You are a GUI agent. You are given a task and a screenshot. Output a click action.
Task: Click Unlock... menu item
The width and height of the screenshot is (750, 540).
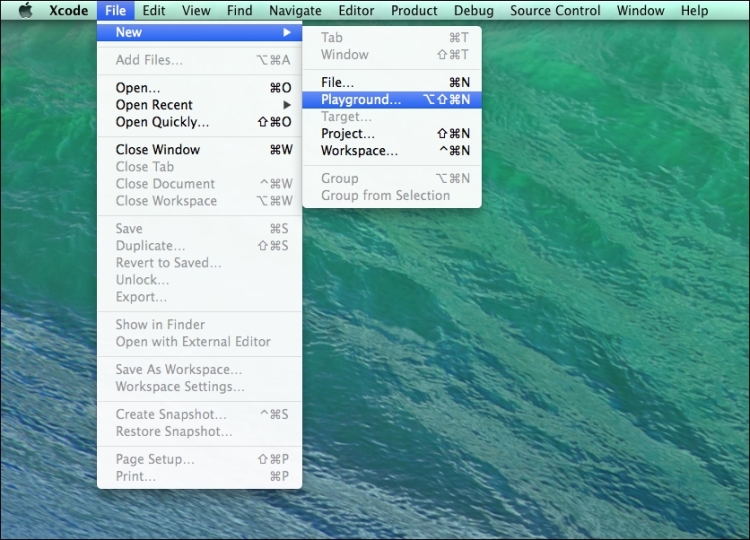click(x=199, y=280)
